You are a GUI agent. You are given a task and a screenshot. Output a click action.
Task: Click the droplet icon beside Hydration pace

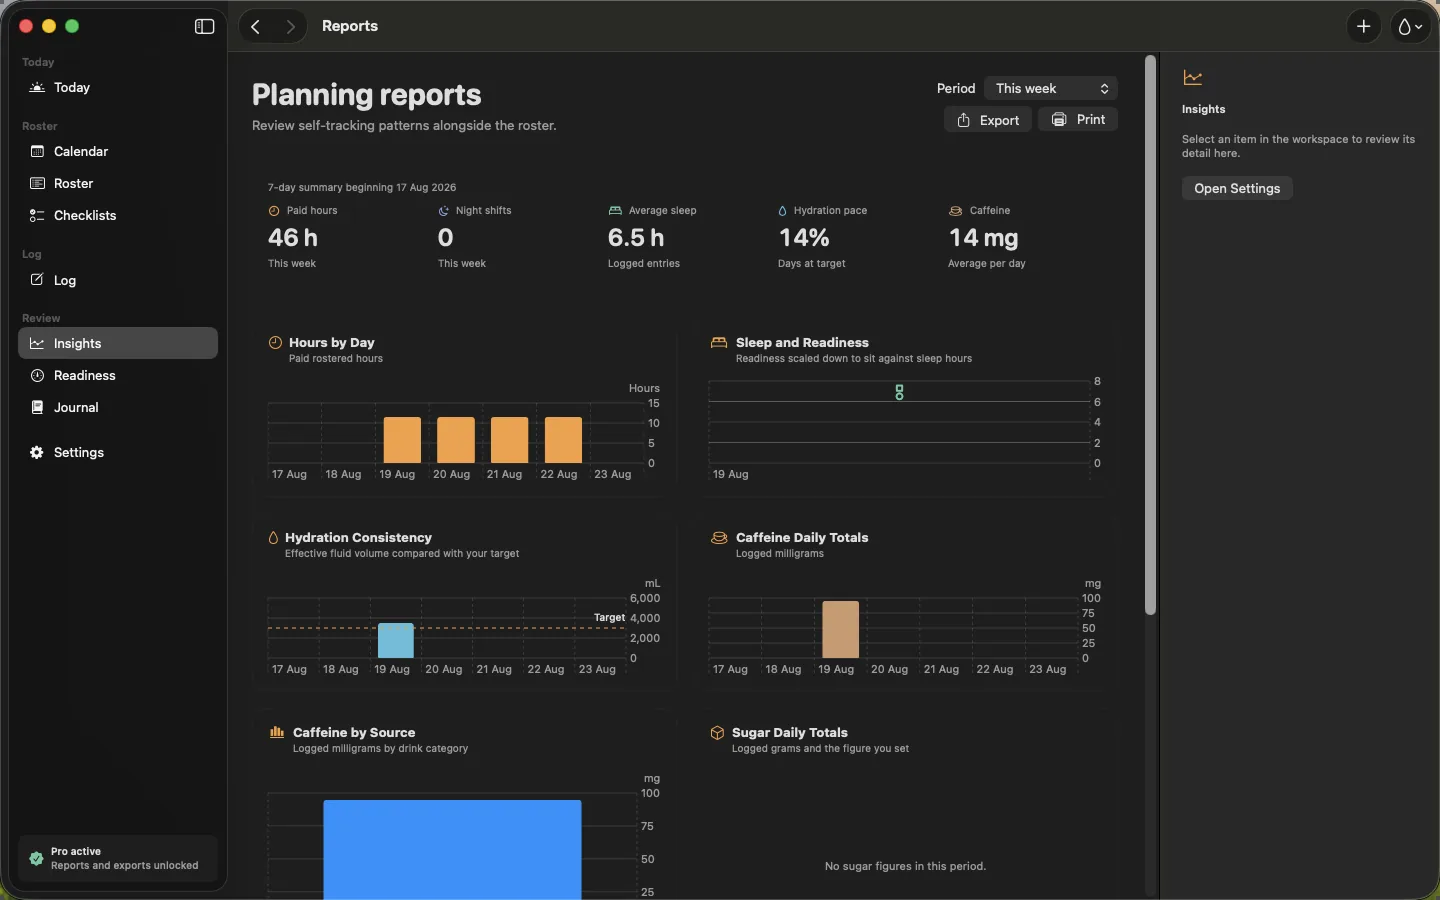783,211
